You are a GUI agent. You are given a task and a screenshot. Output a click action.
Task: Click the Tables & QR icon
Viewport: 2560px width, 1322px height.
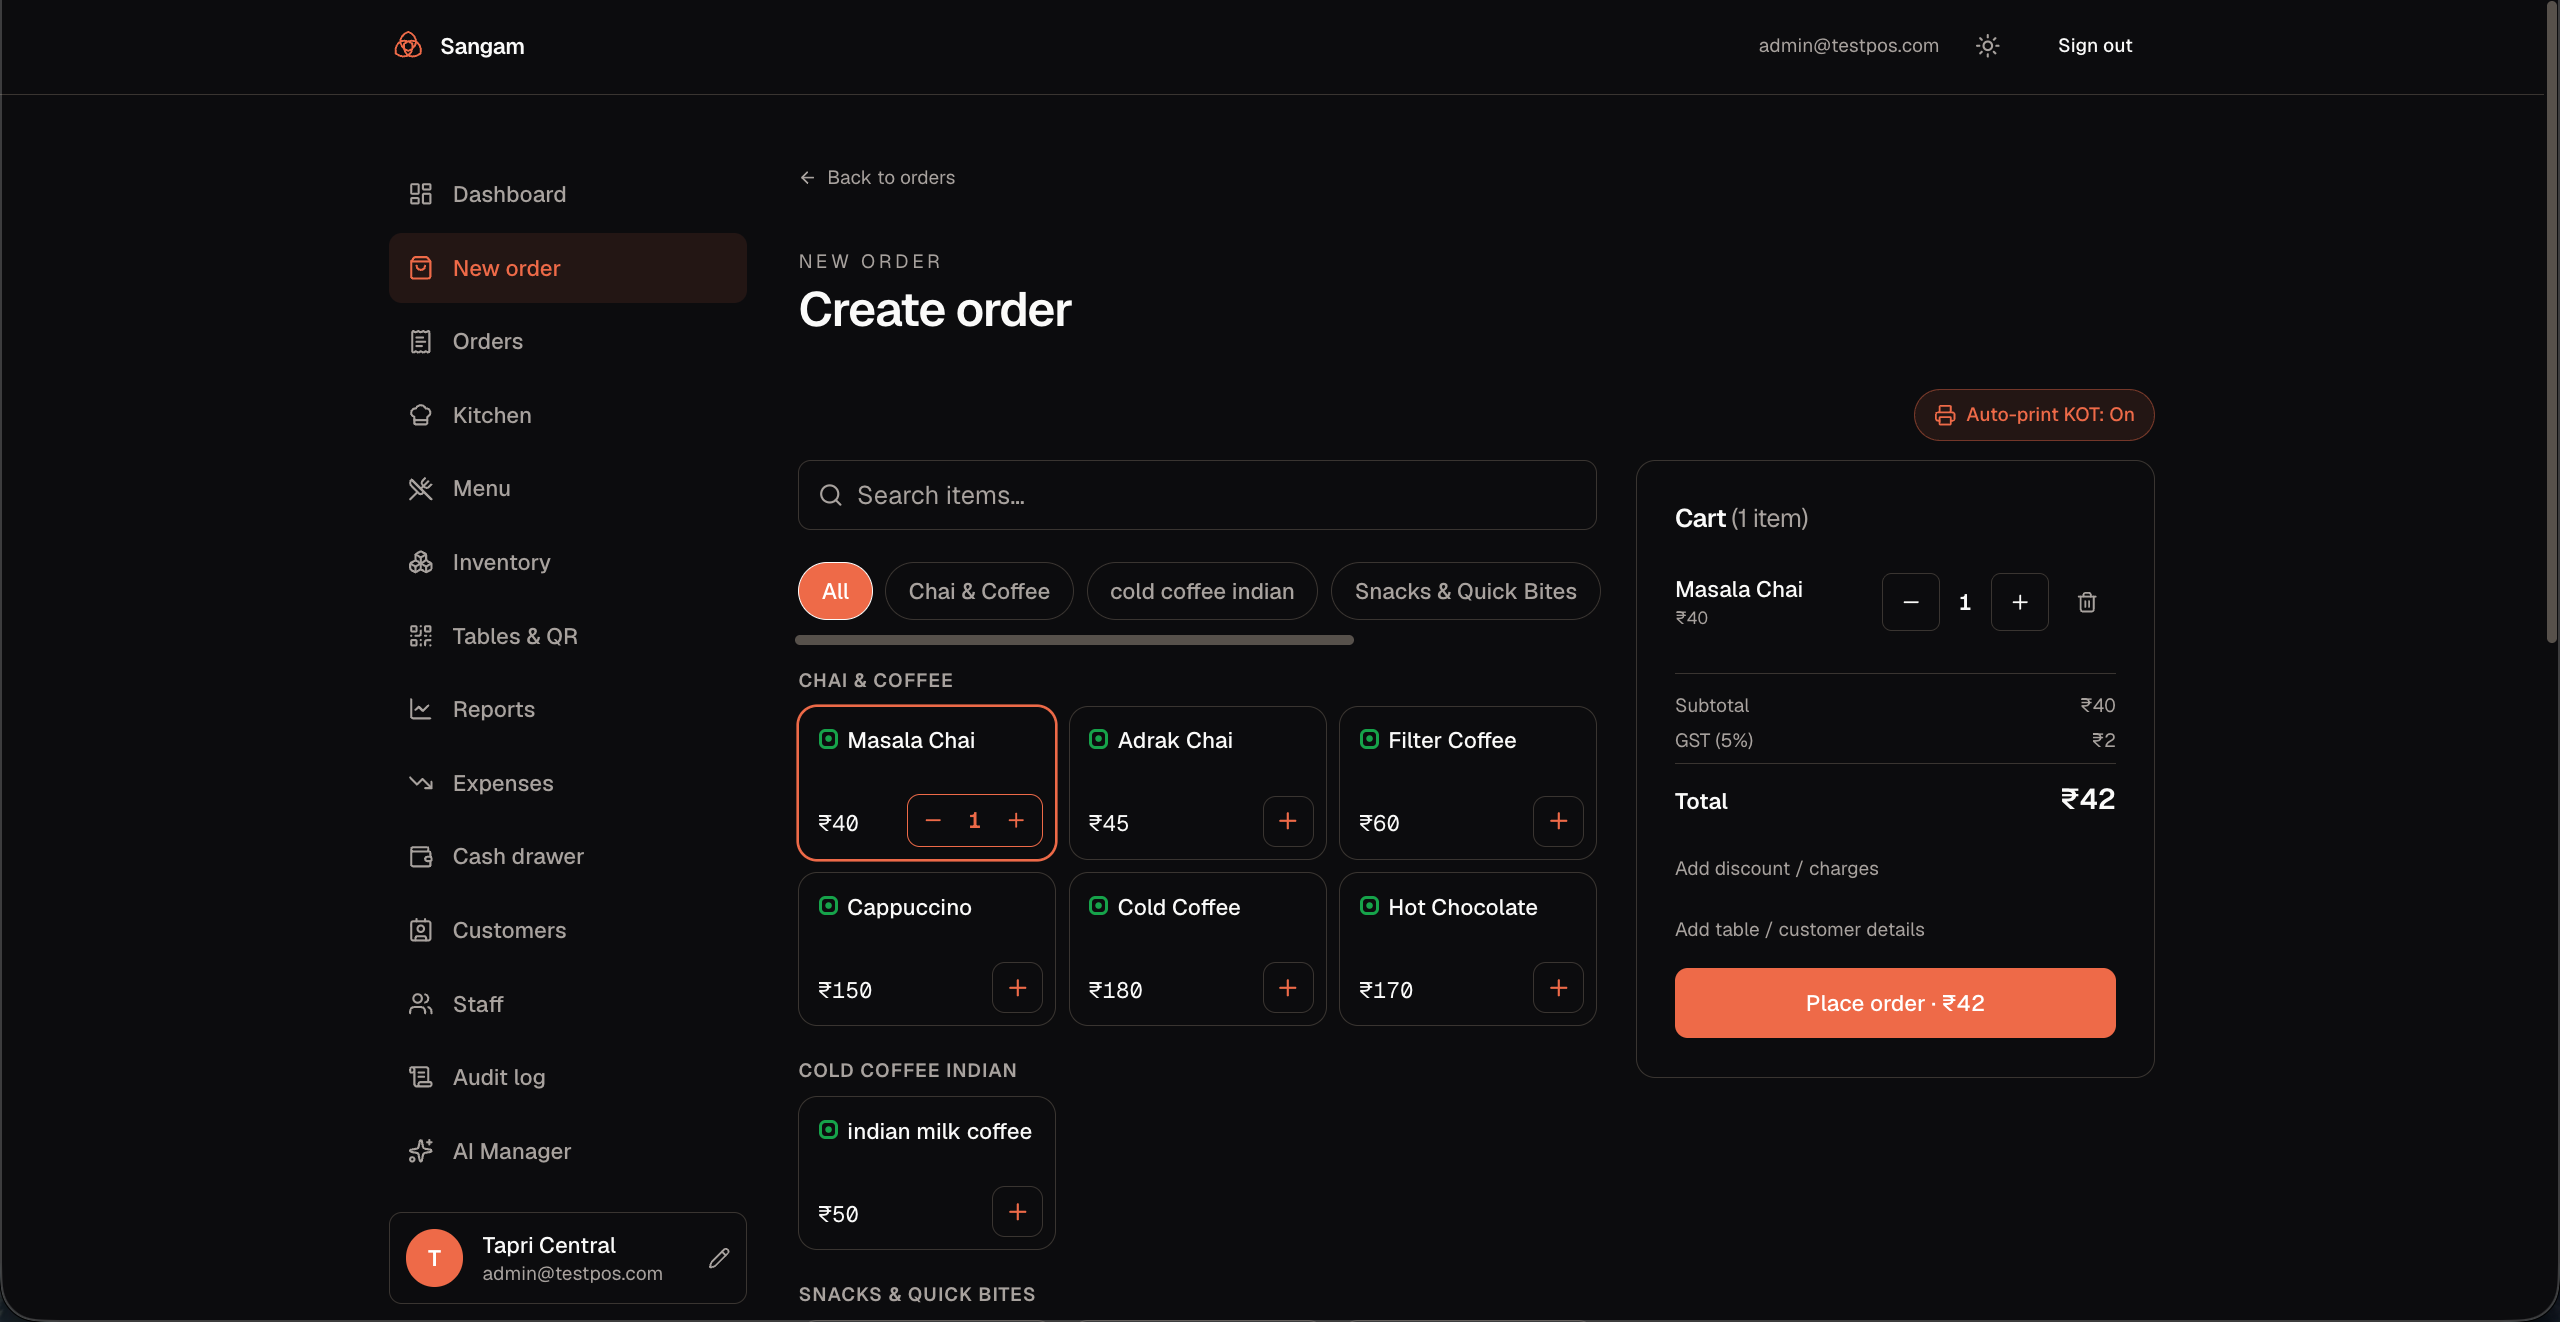(421, 636)
